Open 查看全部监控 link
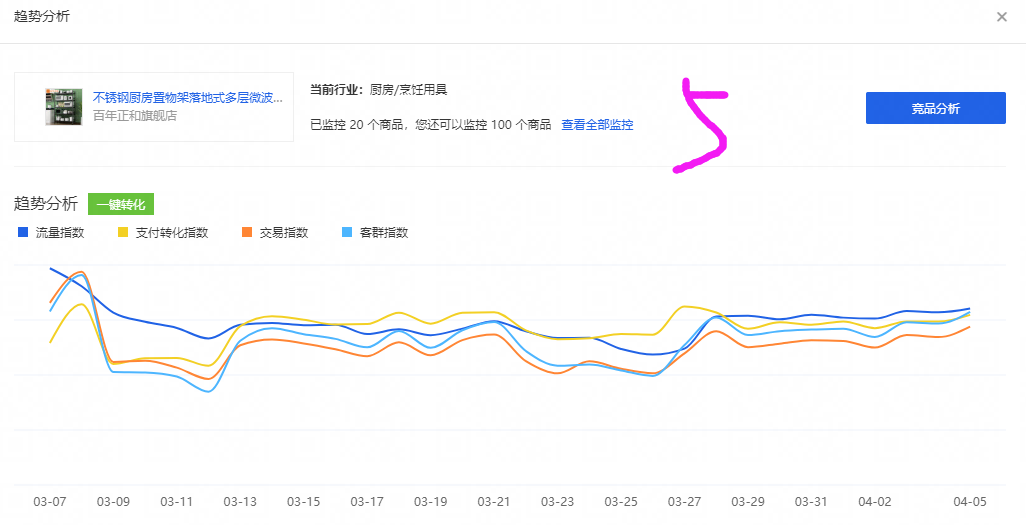The image size is (1026, 525). [597, 124]
